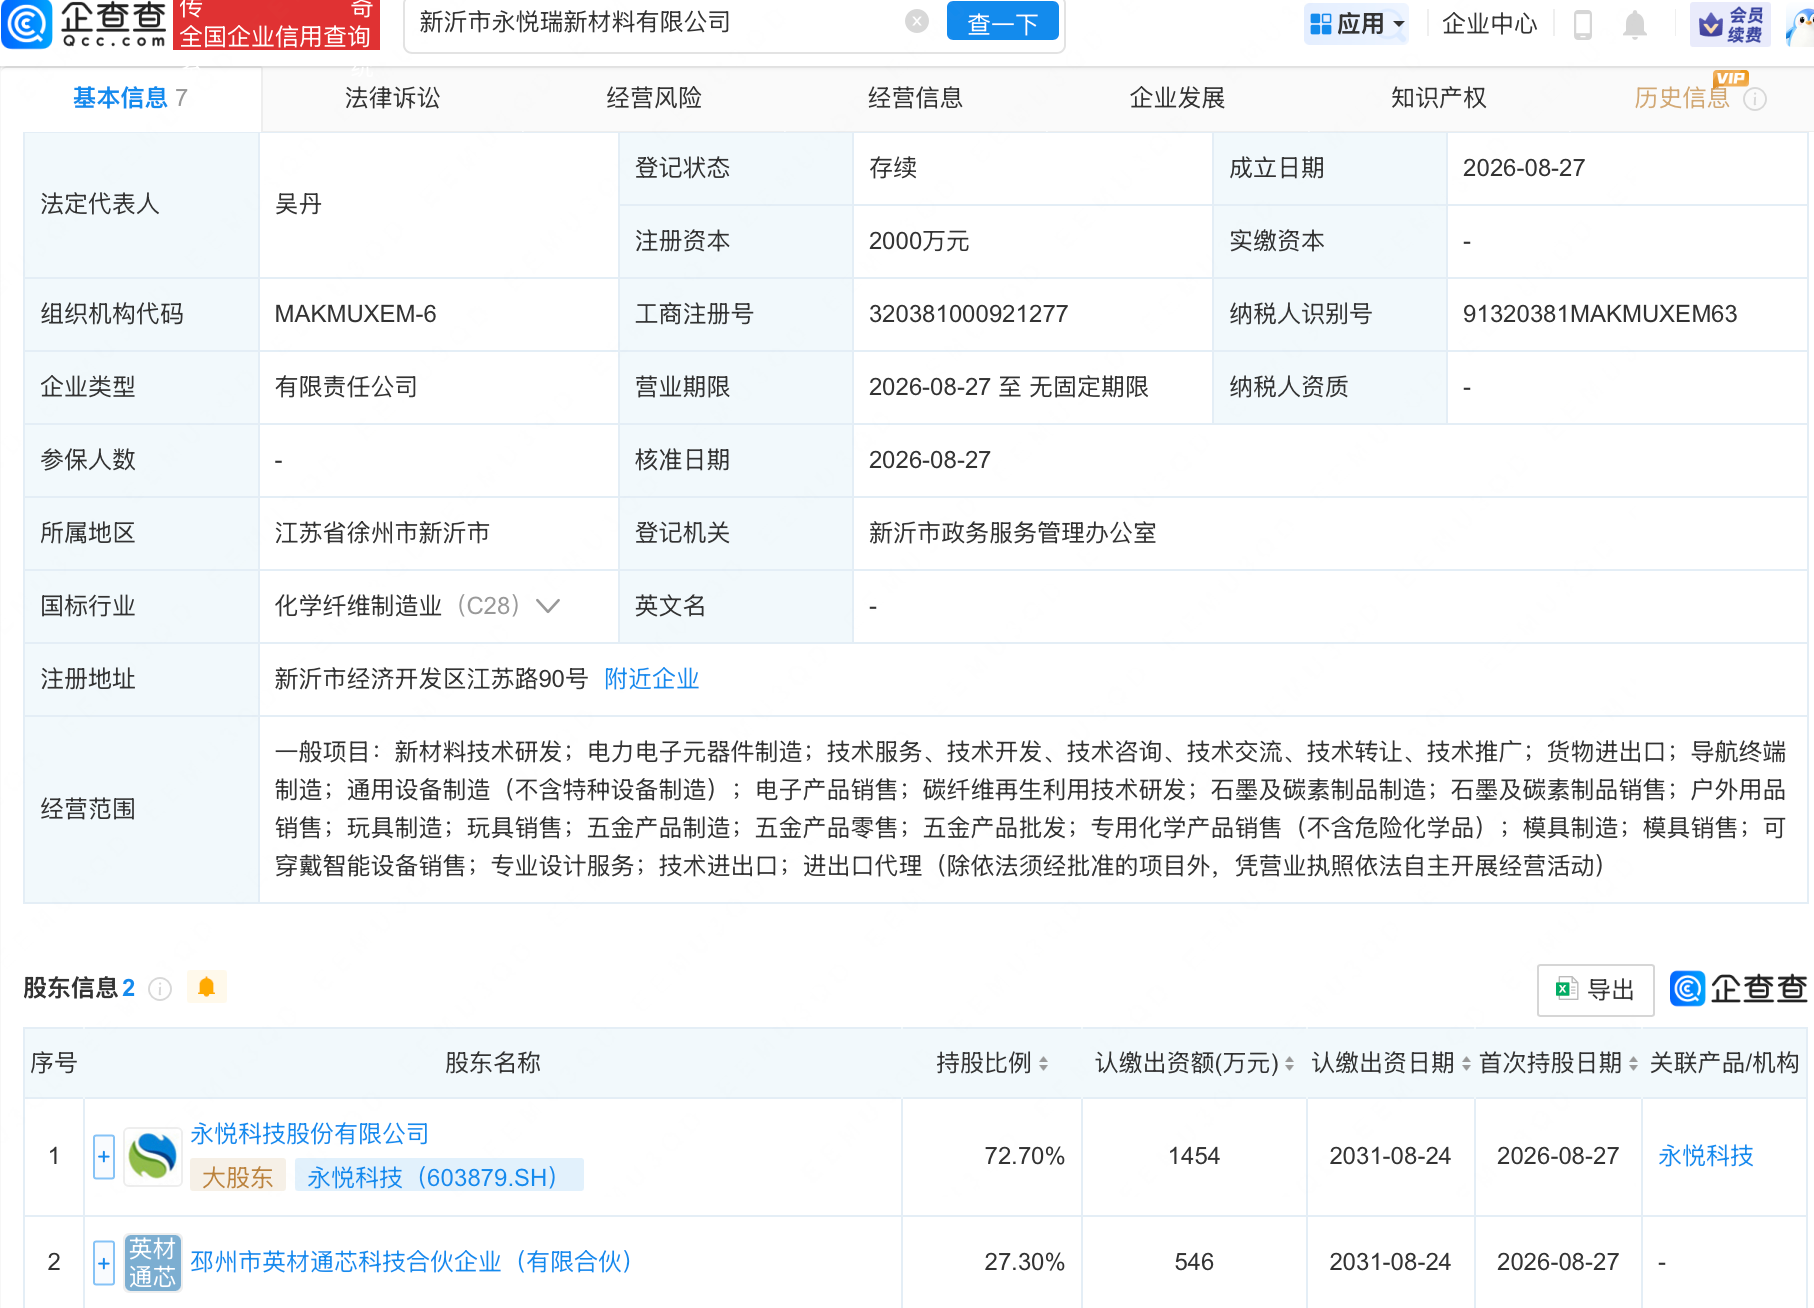Image resolution: width=1814 pixels, height=1308 pixels.
Task: Open the Qcc.com logo homepage
Action: tap(85, 24)
